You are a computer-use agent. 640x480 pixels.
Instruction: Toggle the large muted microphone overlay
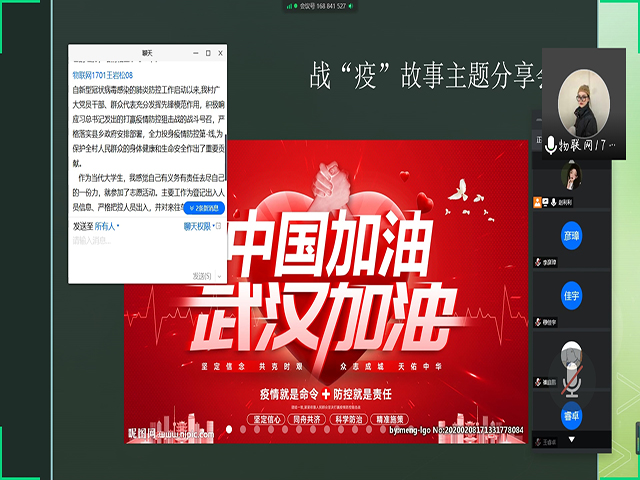tap(572, 381)
